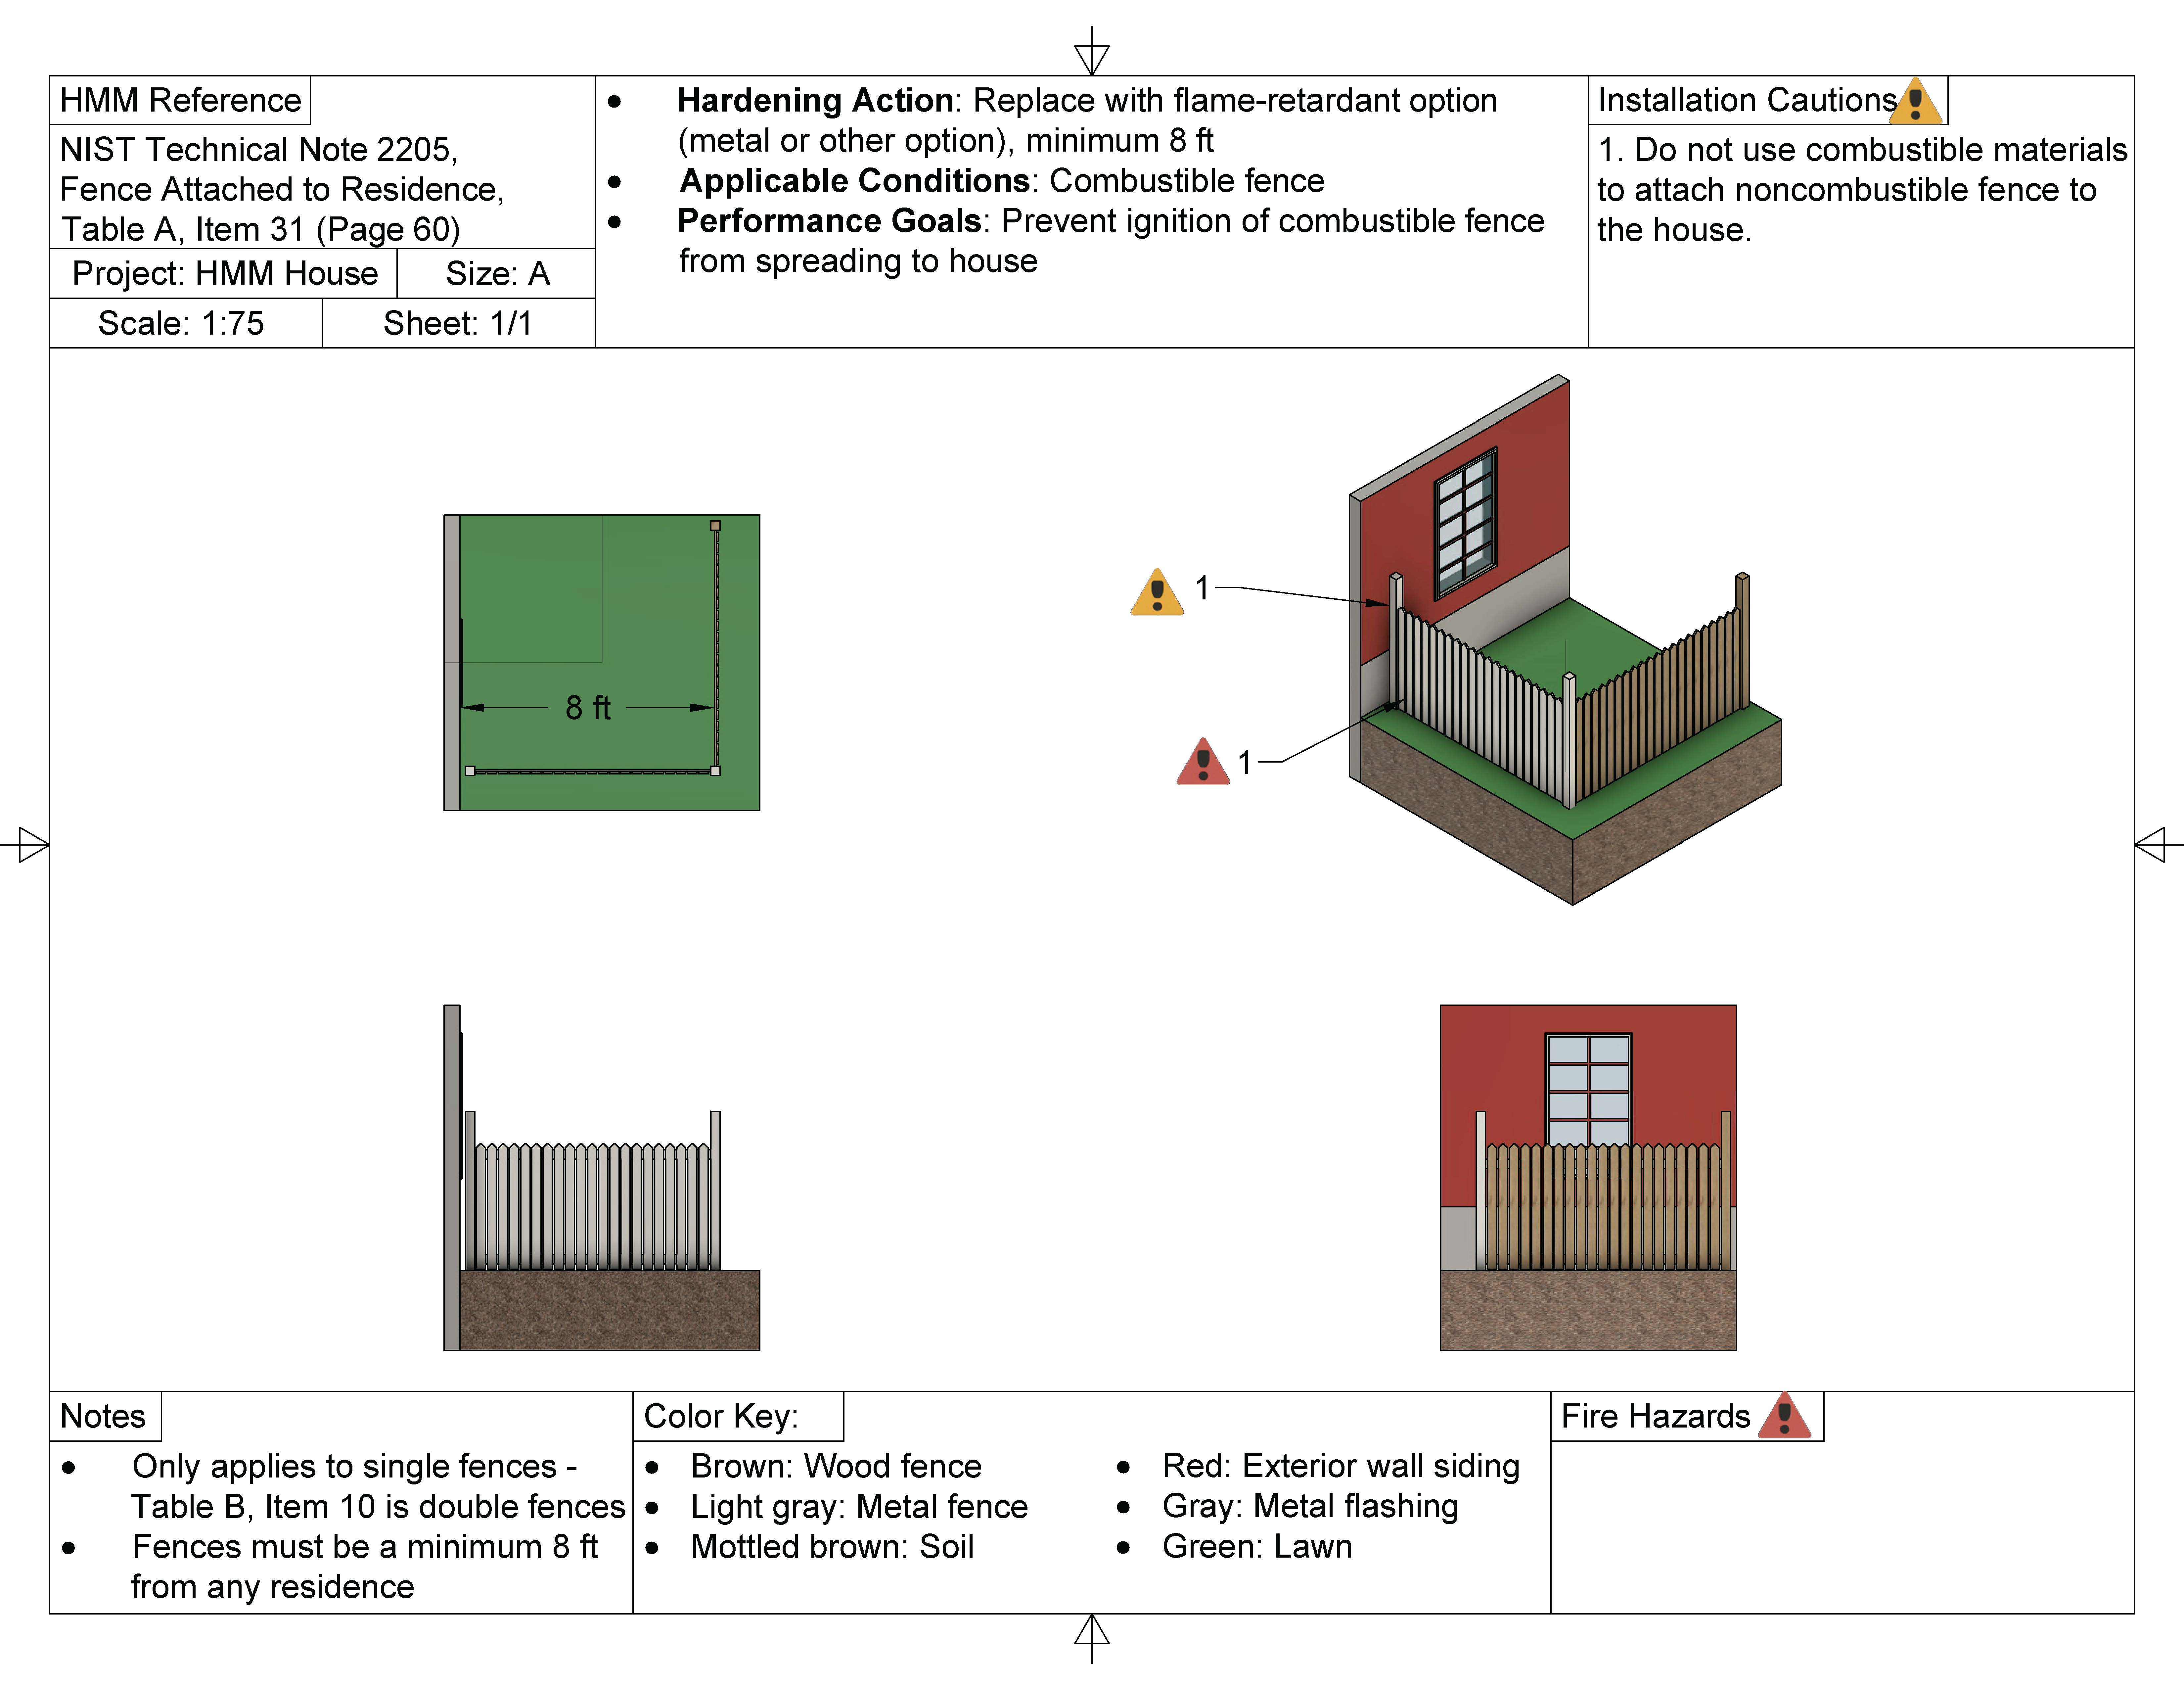The image size is (2184, 1688).
Task: Open the isometric 3D view of fence and house
Action: point(1565,640)
